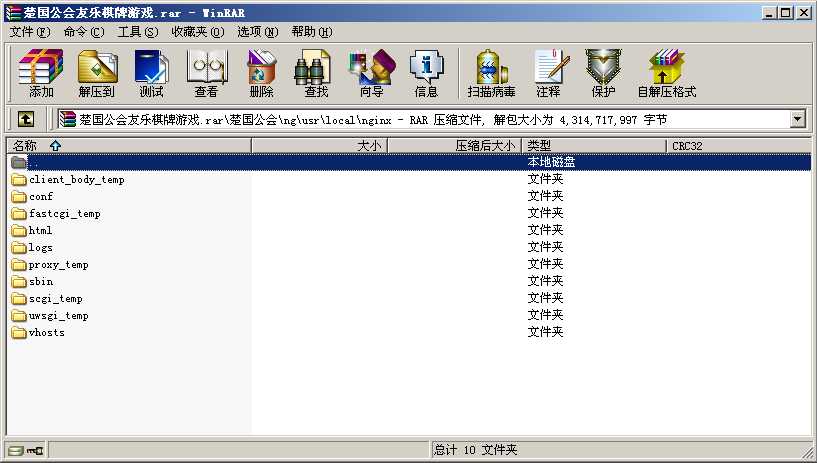Open the 帮助(H) menu

(312, 32)
